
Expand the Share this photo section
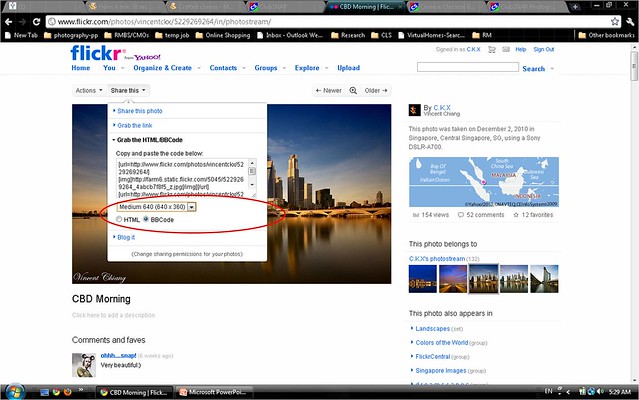pyautogui.click(x=140, y=111)
